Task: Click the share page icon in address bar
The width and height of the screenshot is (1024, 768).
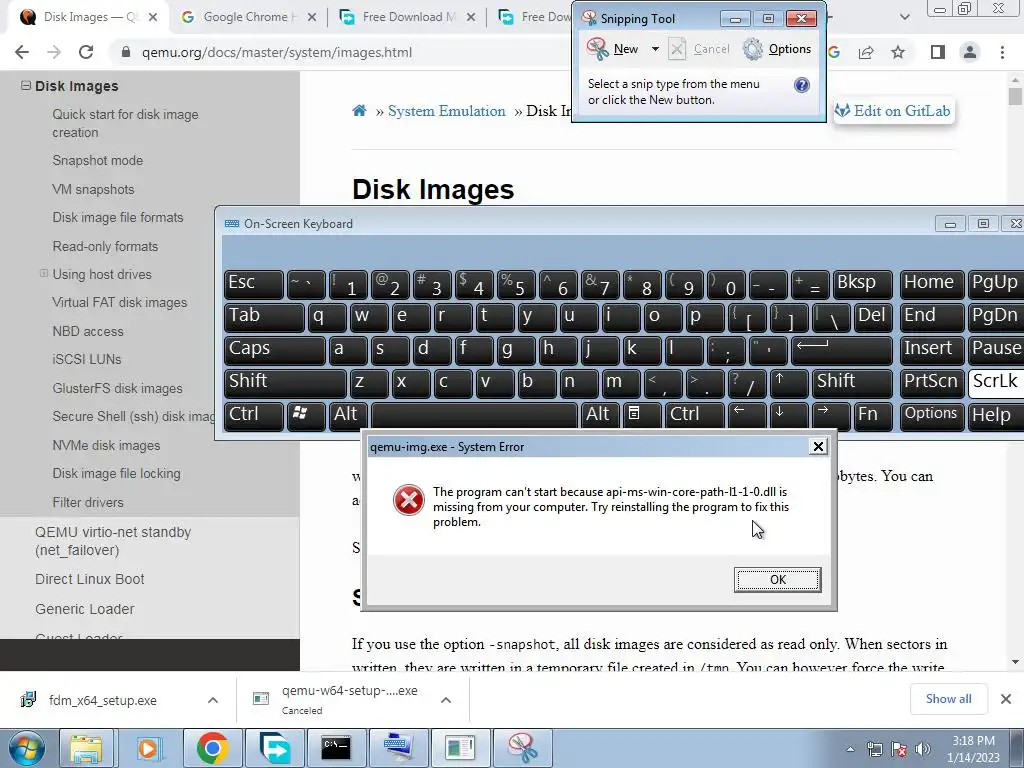Action: click(866, 52)
